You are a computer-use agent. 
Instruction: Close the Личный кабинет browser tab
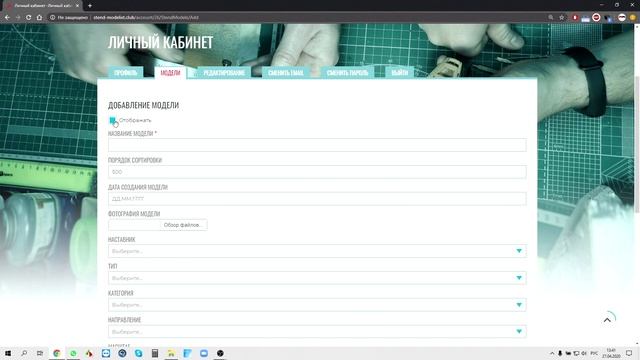(77, 6)
